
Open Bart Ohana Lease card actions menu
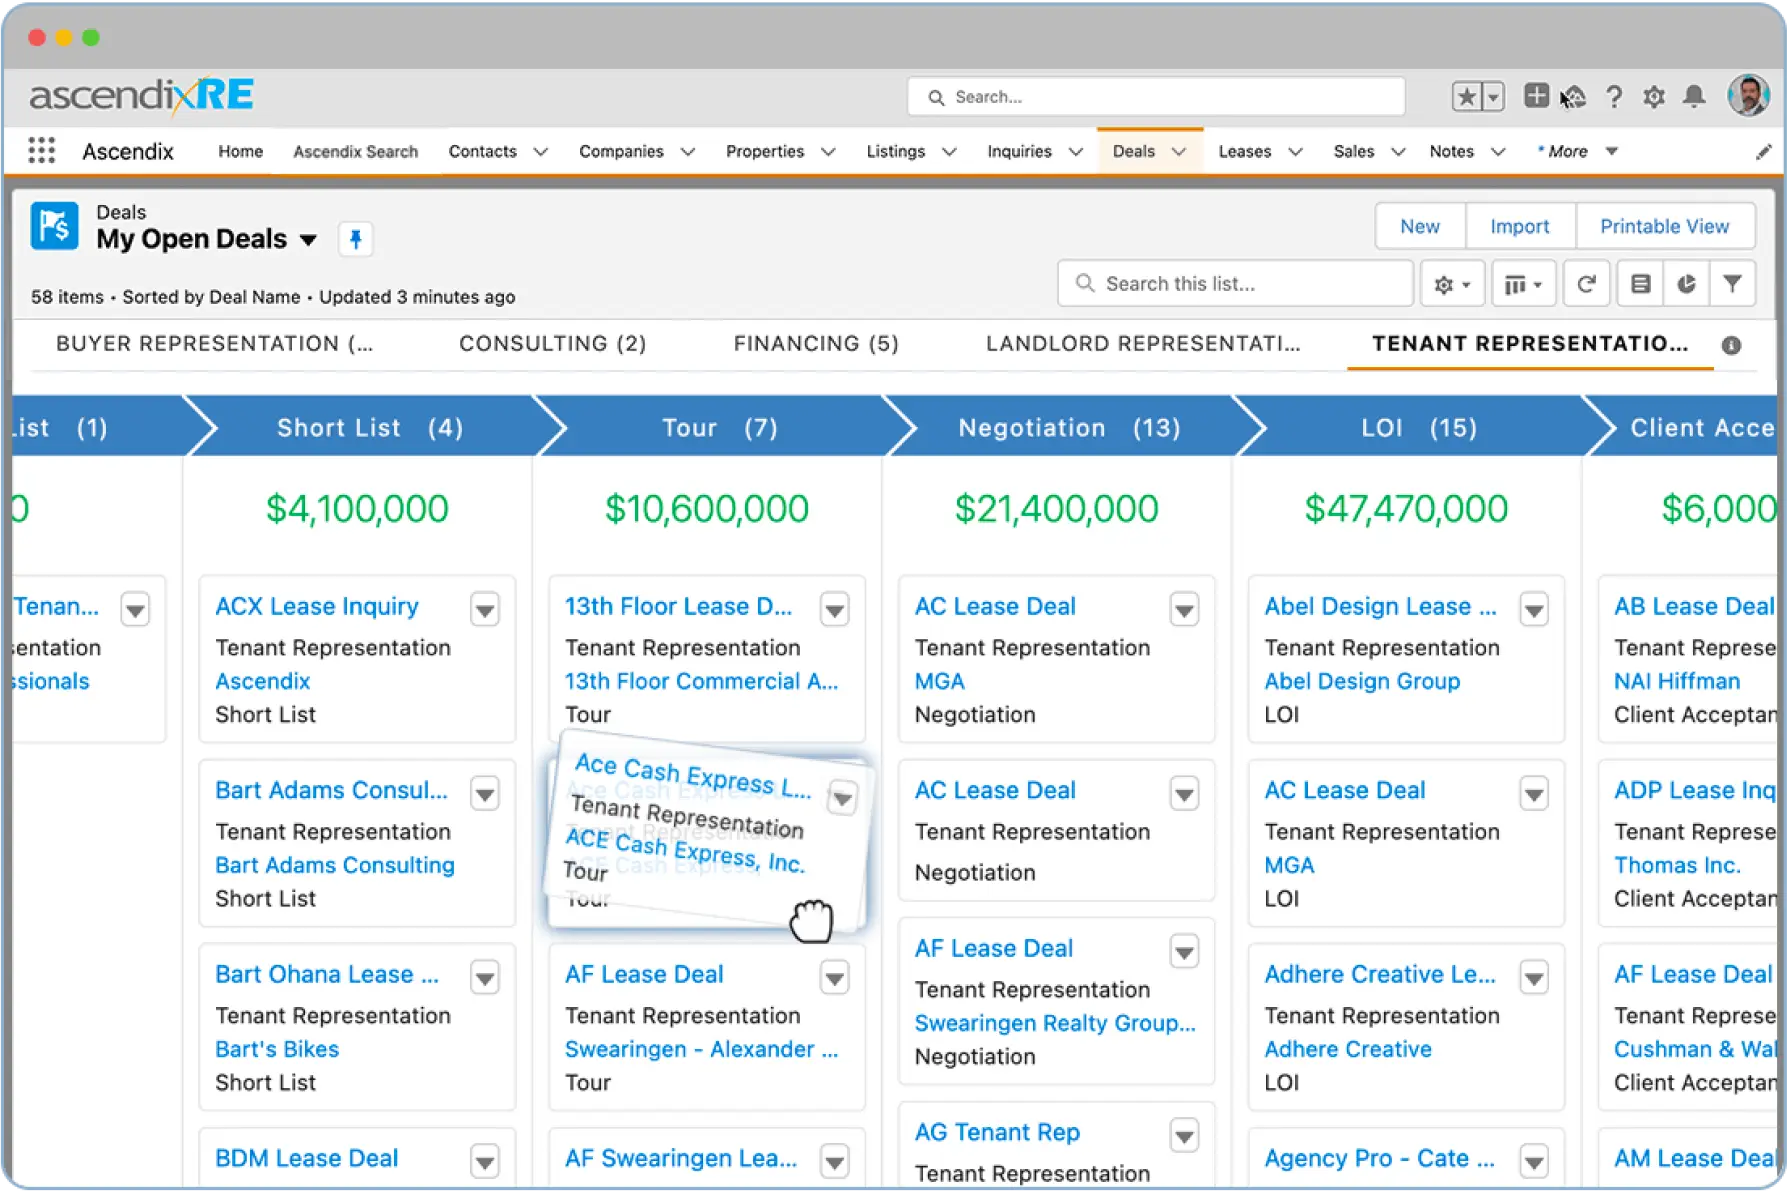(x=485, y=978)
